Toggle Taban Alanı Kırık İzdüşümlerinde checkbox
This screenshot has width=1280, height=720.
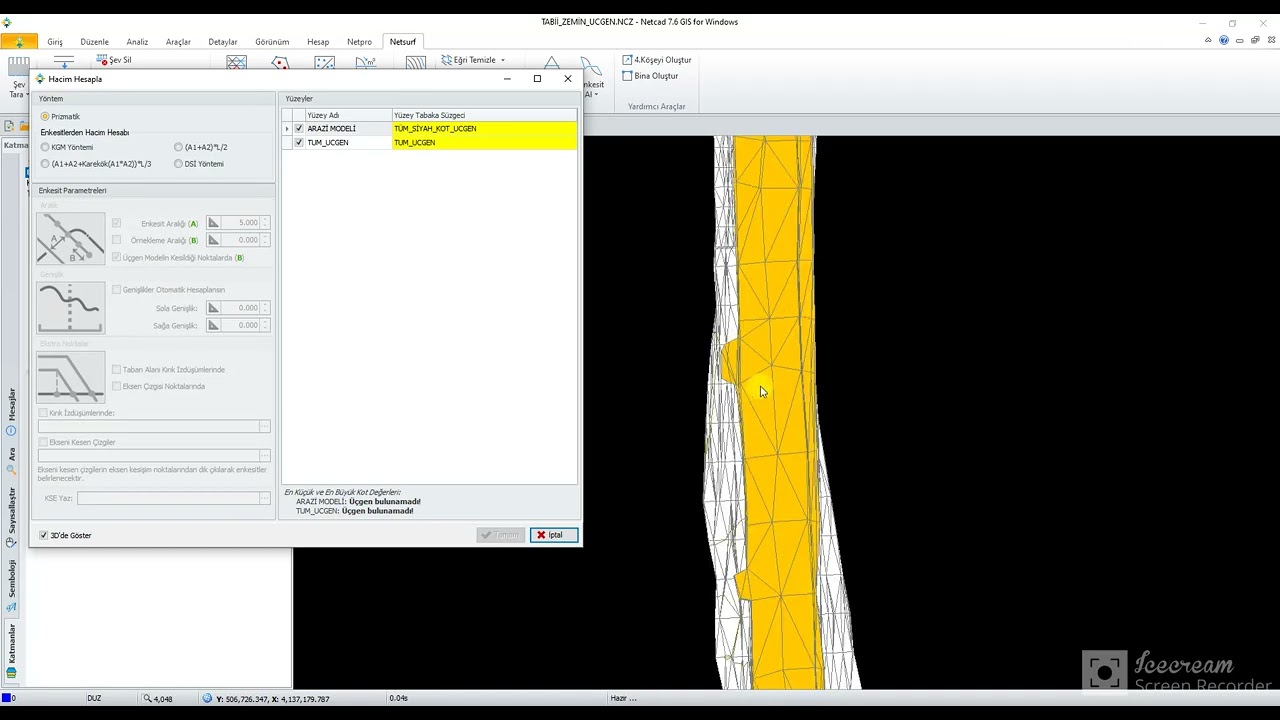[x=116, y=370]
